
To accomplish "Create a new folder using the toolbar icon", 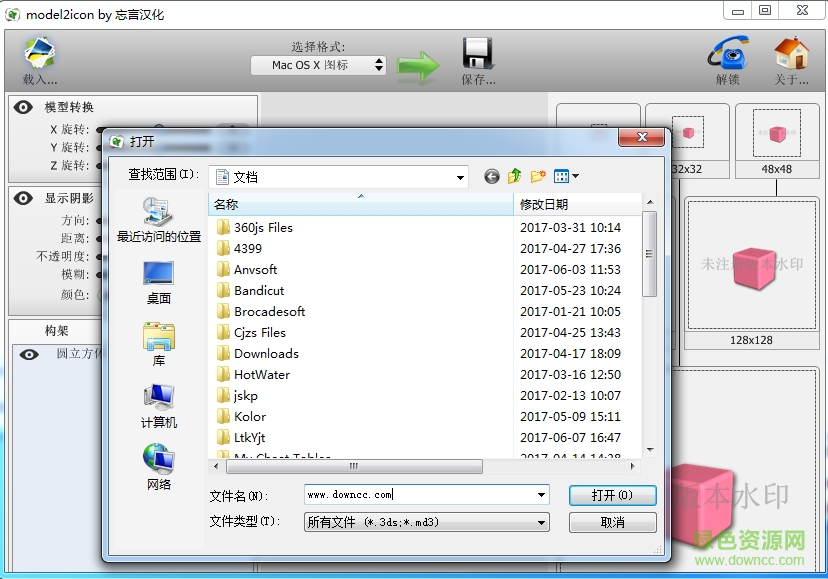I will (x=537, y=176).
